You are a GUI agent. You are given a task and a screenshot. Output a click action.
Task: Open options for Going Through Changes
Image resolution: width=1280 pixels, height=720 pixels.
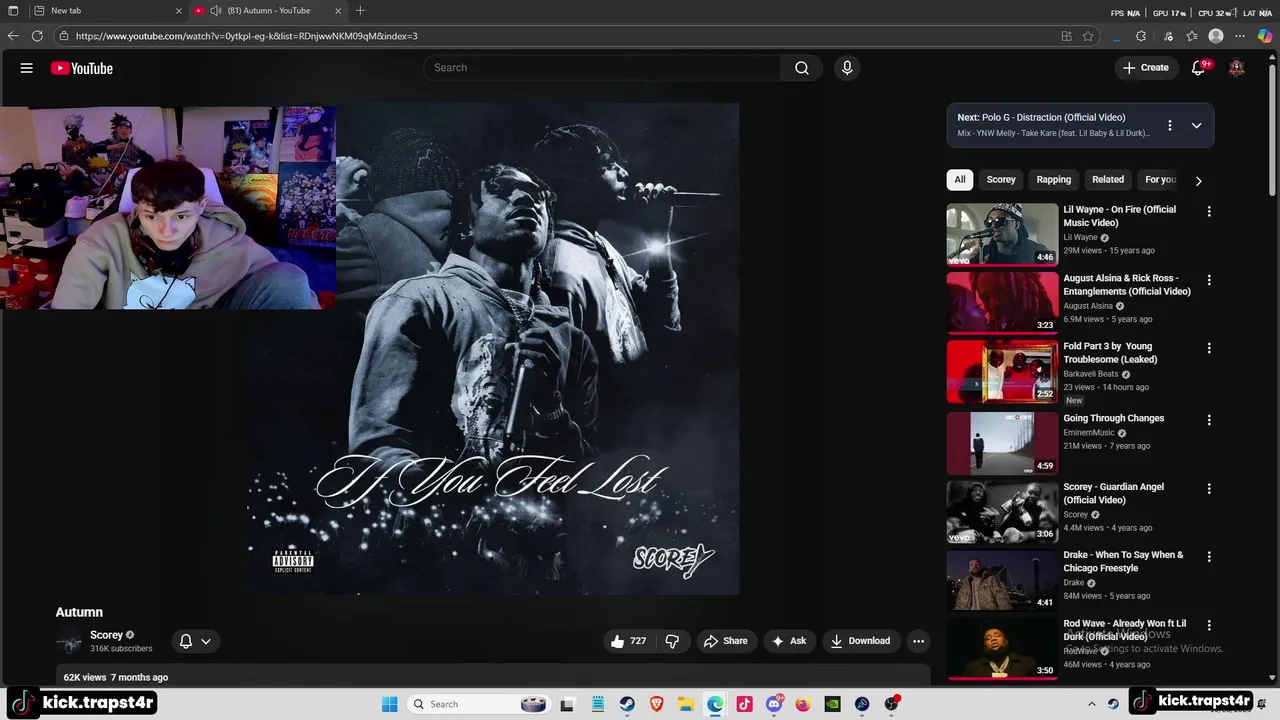point(1209,420)
